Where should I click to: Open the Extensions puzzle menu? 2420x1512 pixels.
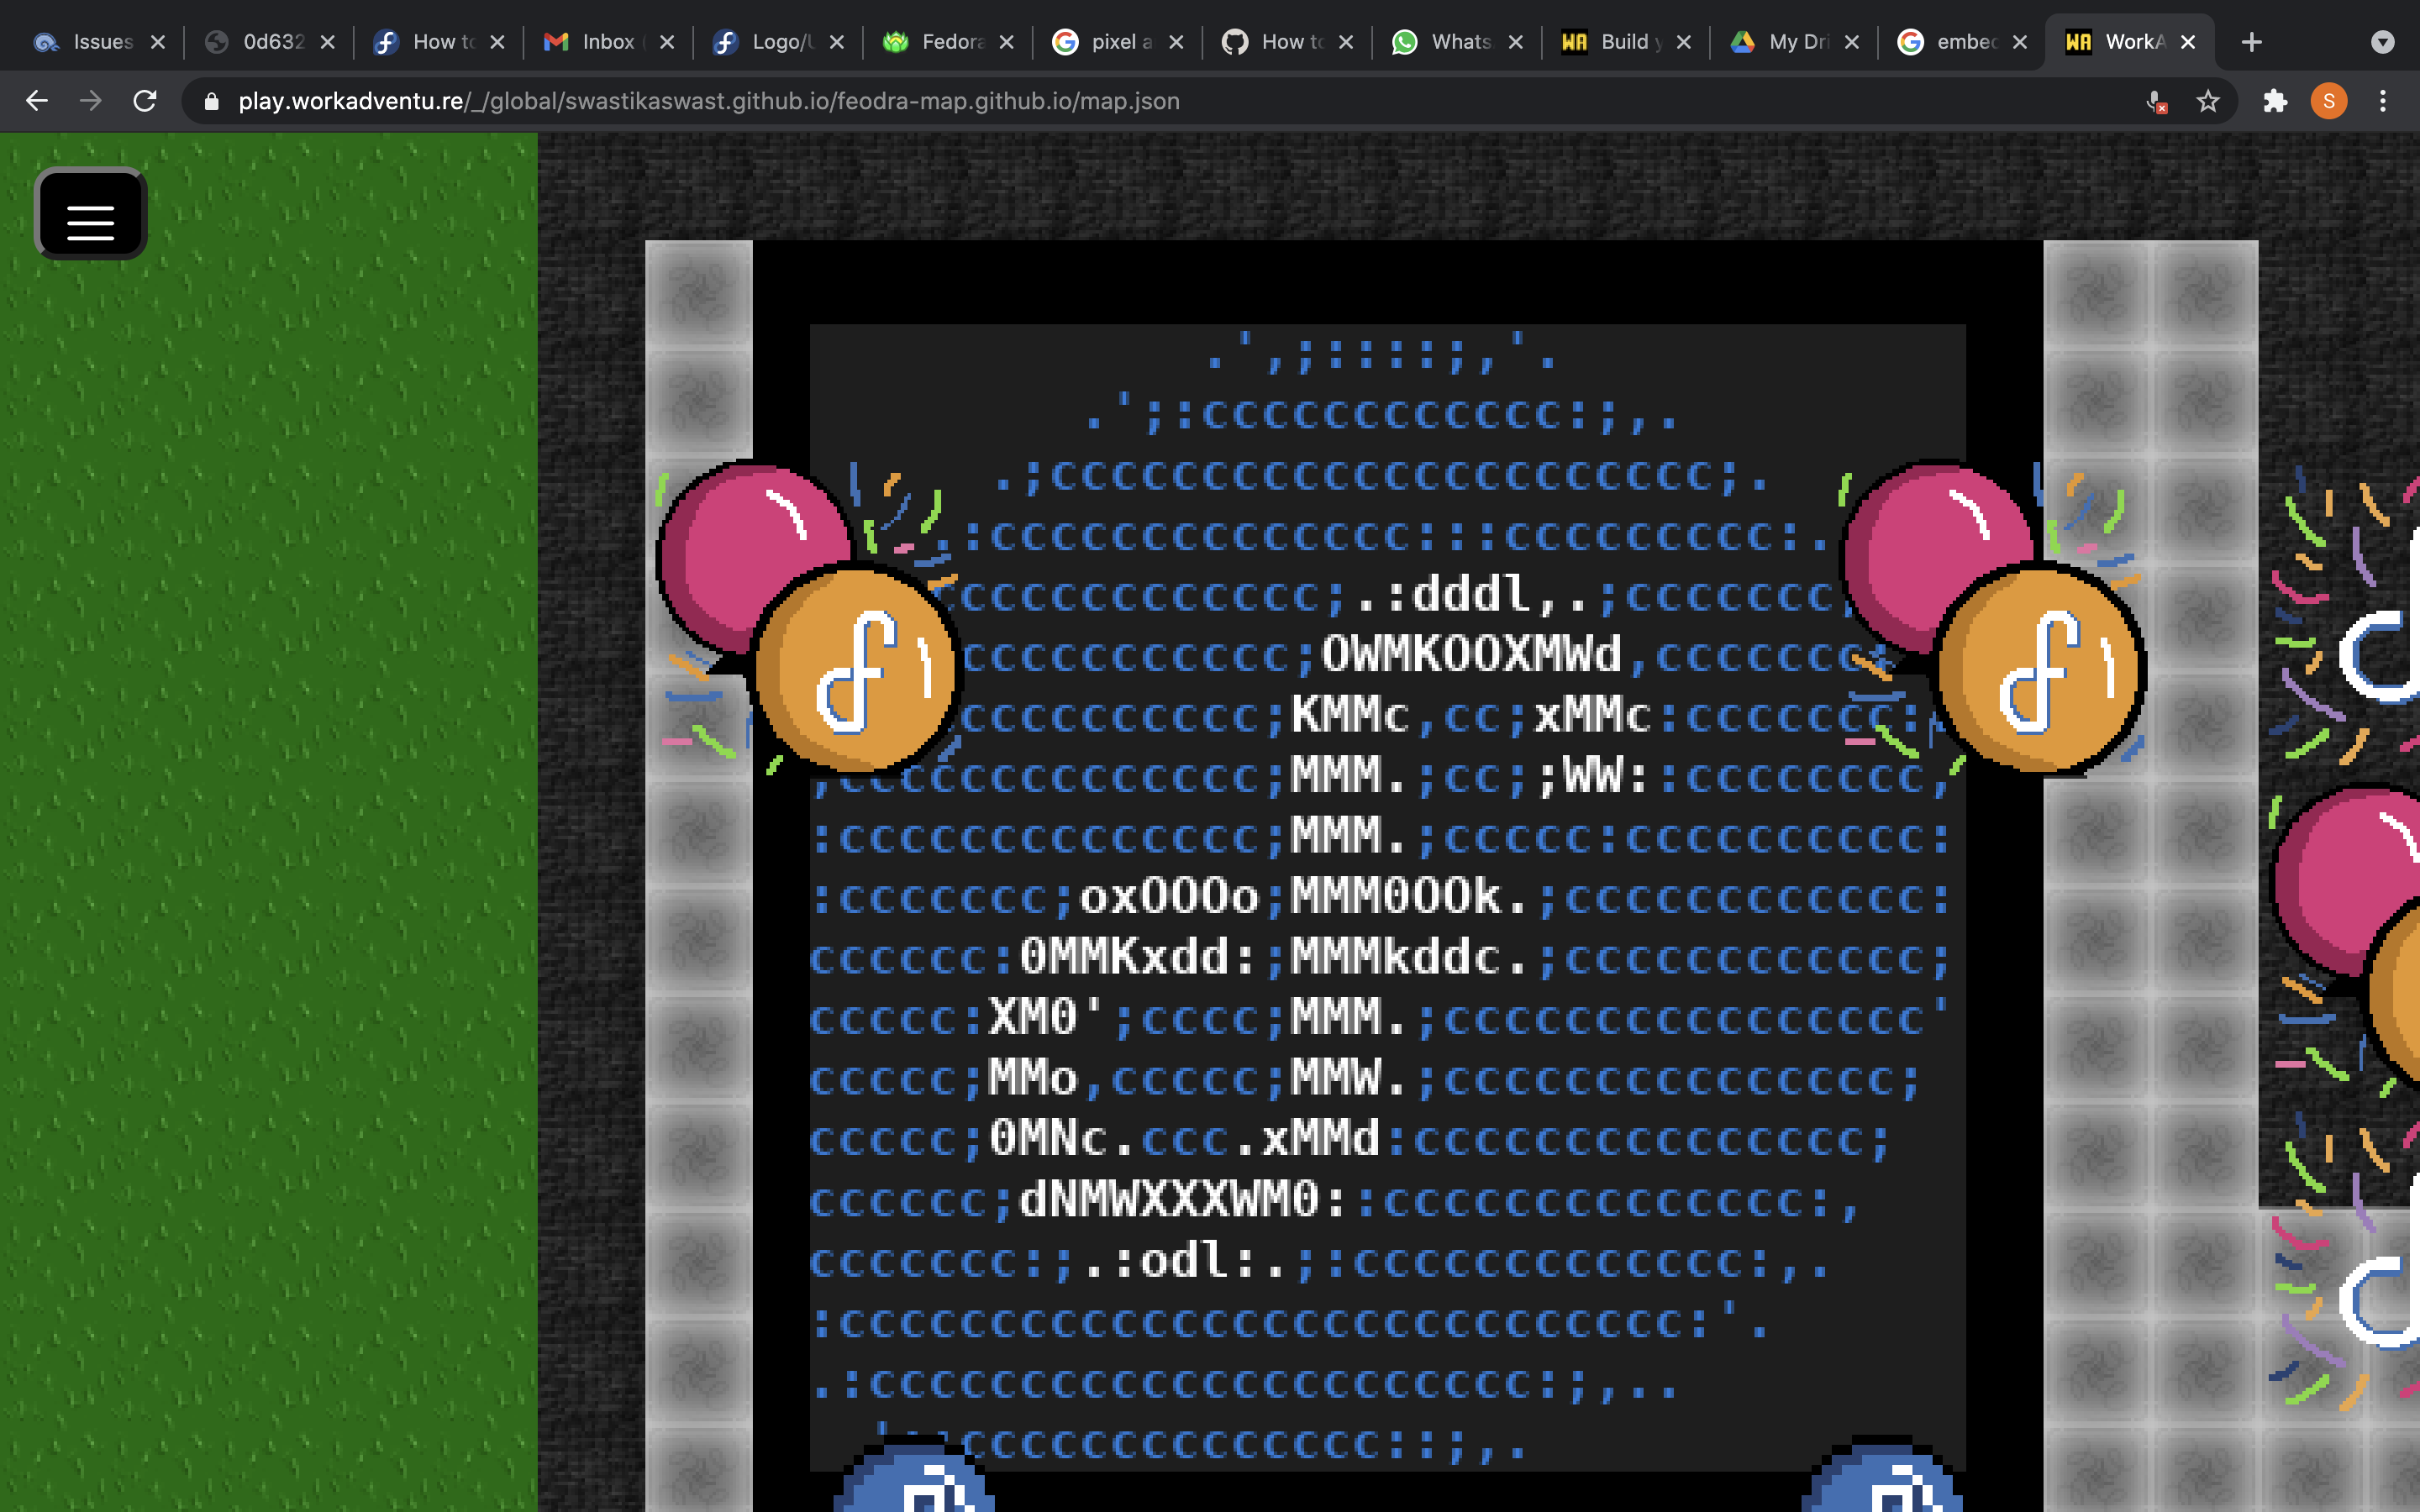(2275, 101)
